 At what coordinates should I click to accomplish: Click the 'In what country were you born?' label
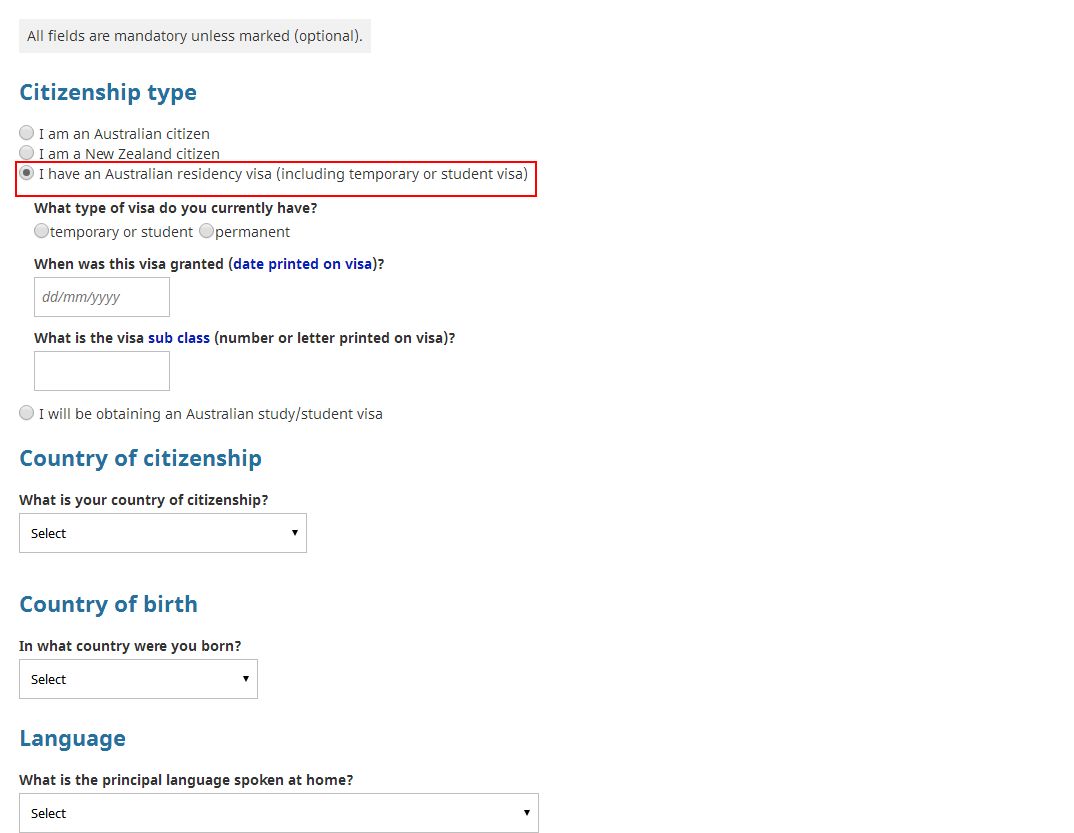pos(130,646)
